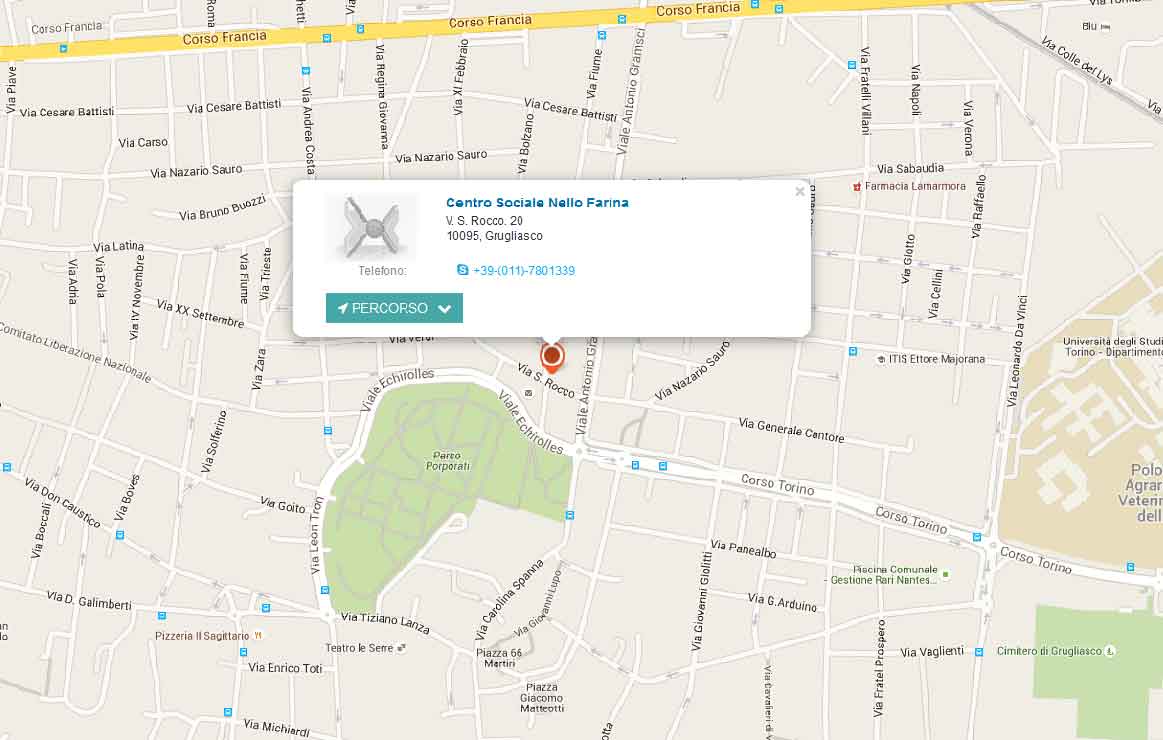The image size is (1163, 740).
Task: Click the Blu hotel icon
Action: coord(1106,27)
